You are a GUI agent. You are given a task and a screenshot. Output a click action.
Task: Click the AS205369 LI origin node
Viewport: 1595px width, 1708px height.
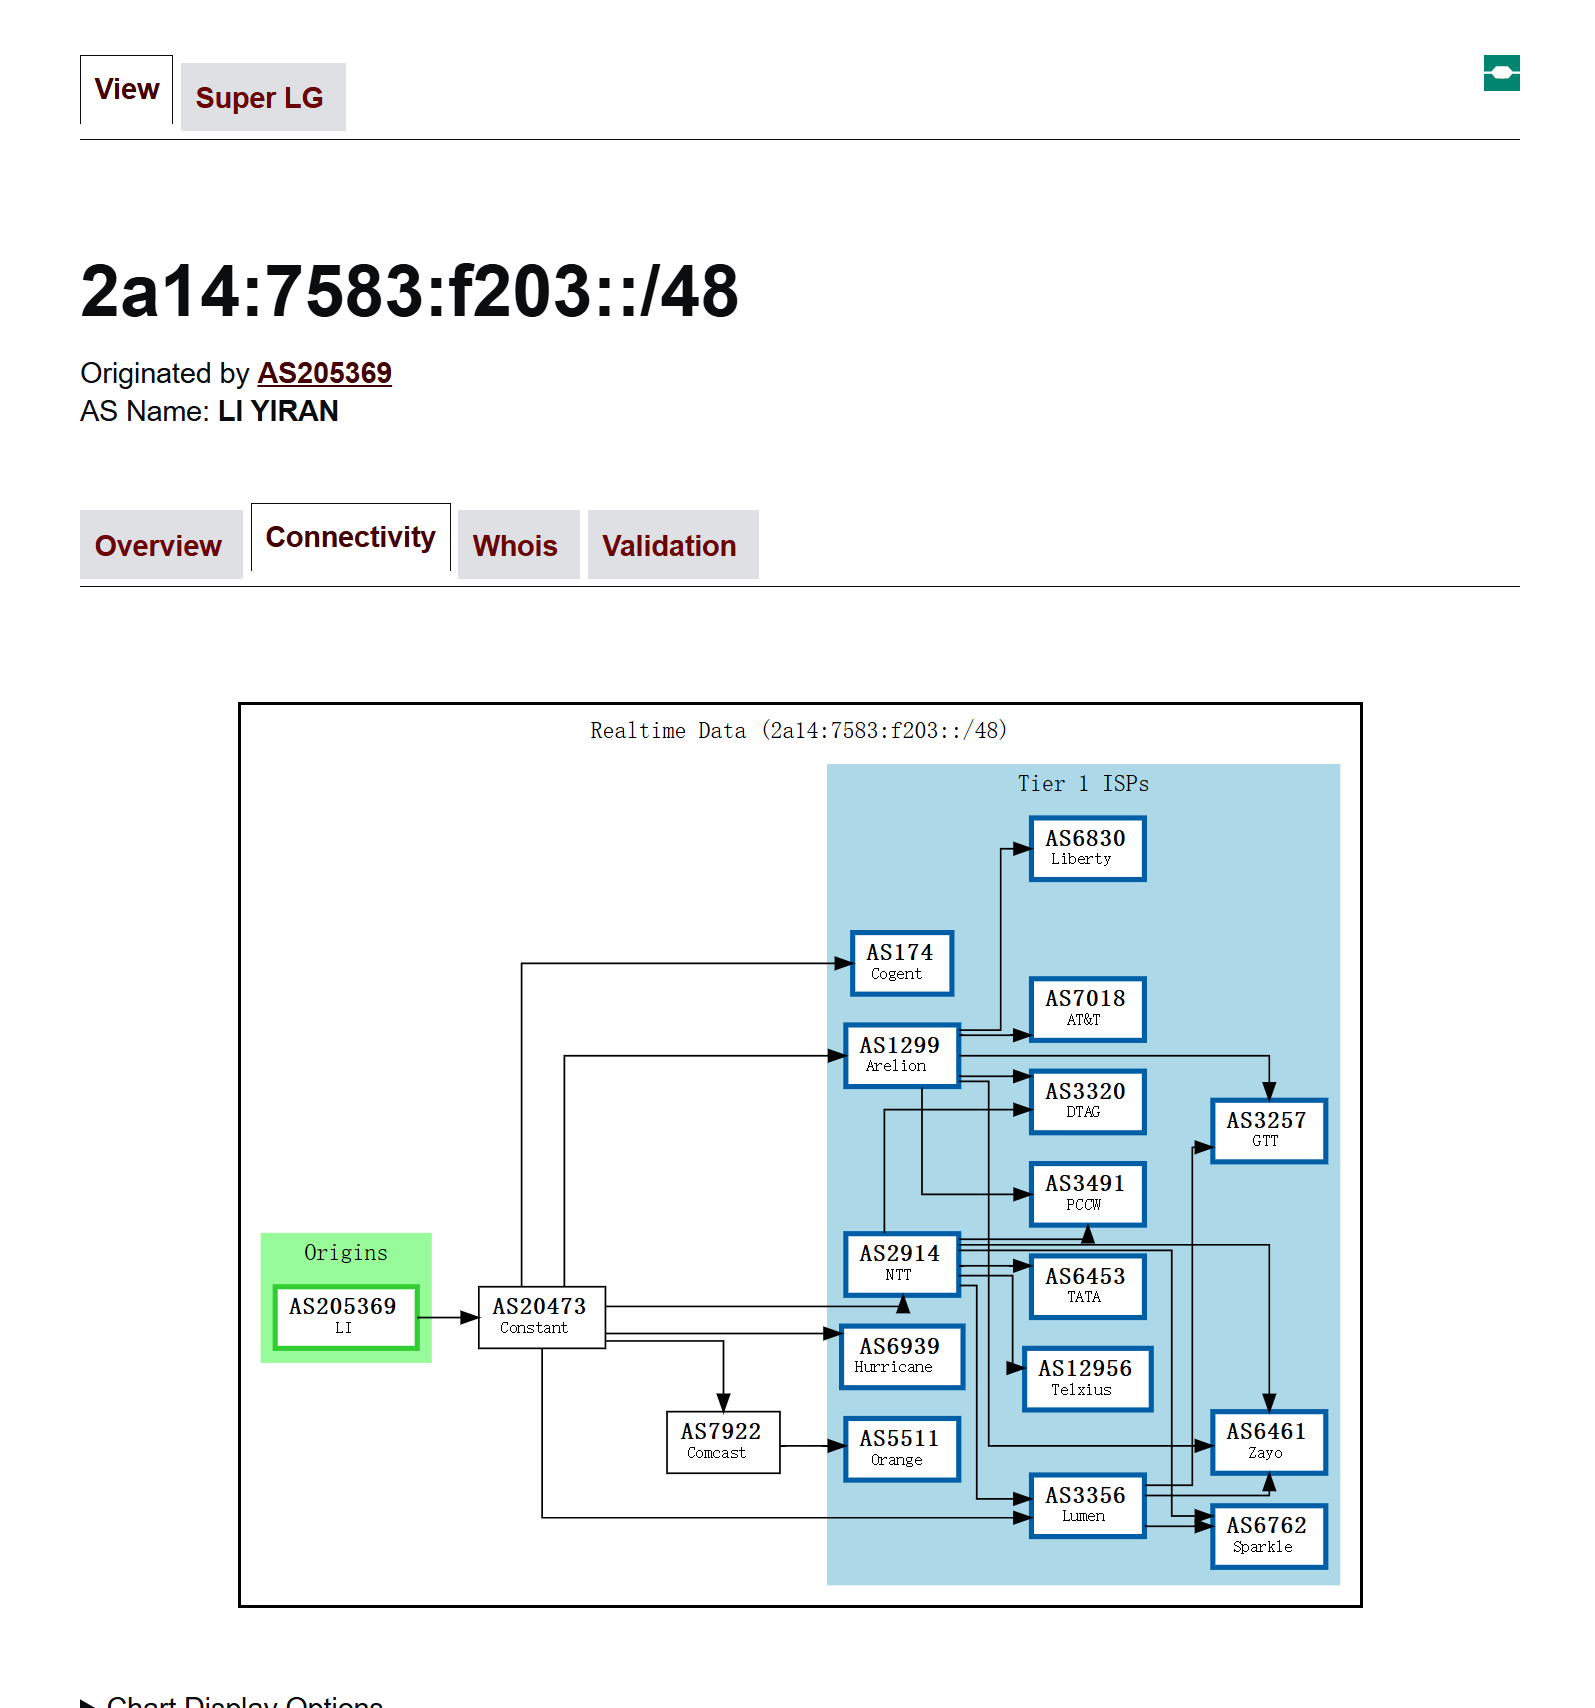click(x=345, y=1317)
